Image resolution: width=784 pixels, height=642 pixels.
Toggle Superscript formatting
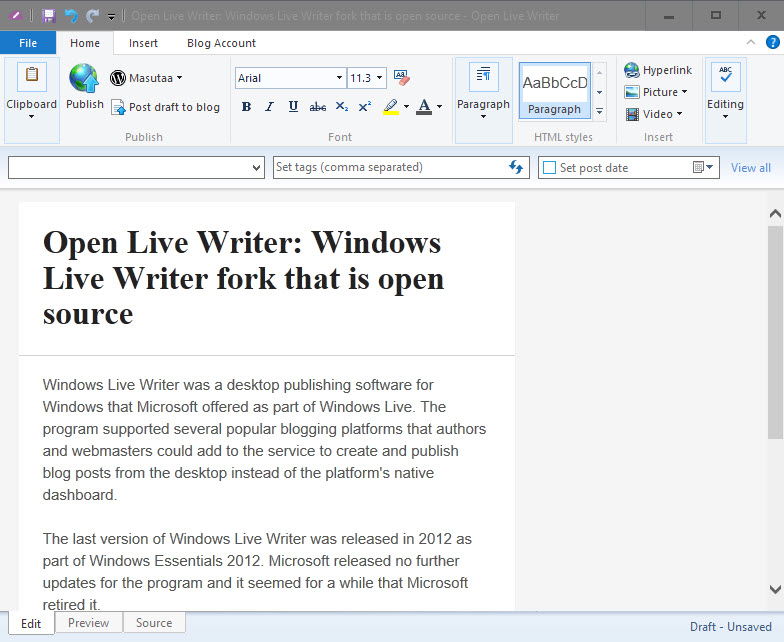point(365,106)
